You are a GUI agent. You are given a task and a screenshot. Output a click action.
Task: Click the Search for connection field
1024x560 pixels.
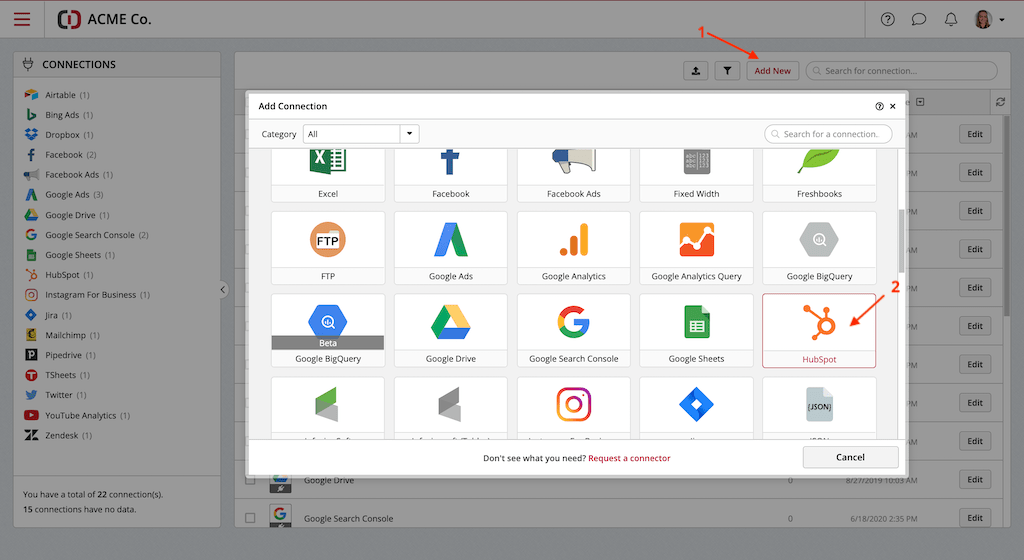(x=901, y=70)
